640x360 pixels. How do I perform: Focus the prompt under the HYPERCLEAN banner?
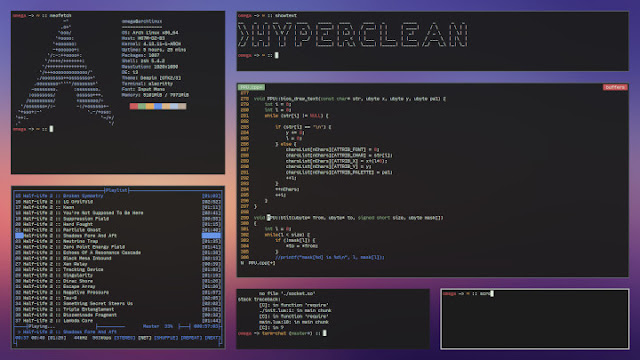pyautogui.click(x=258, y=55)
